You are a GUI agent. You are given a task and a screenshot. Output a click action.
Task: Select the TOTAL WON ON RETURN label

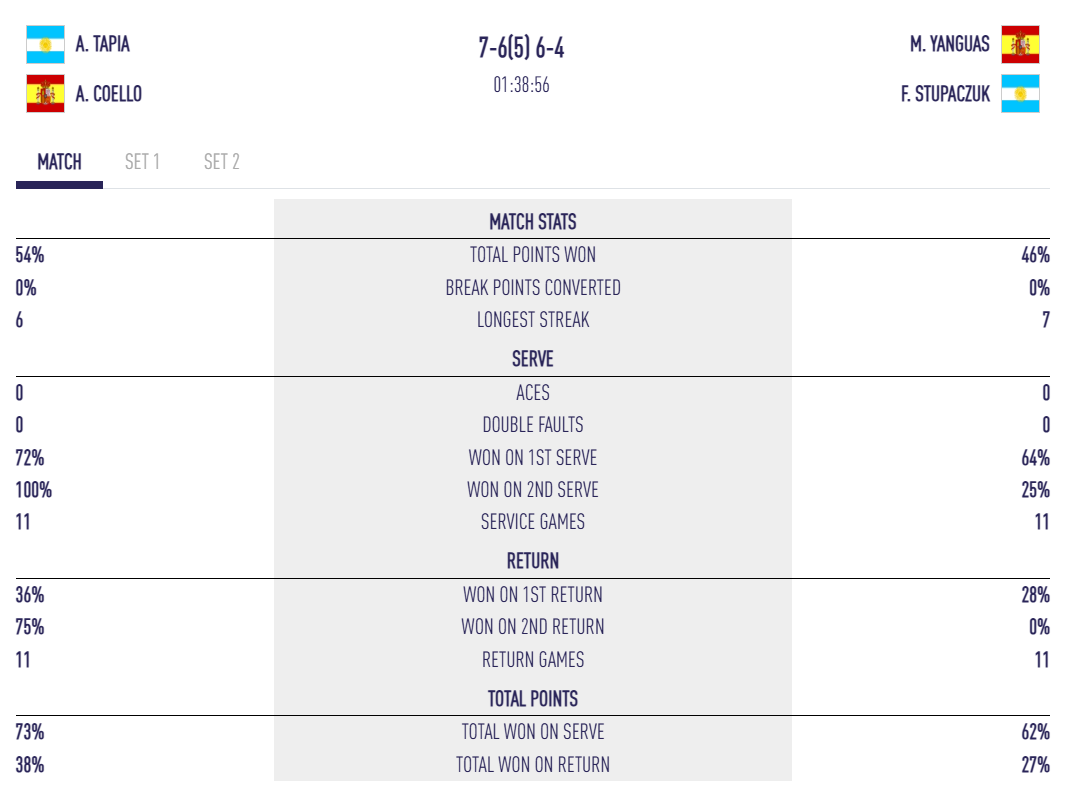pyautogui.click(x=532, y=765)
